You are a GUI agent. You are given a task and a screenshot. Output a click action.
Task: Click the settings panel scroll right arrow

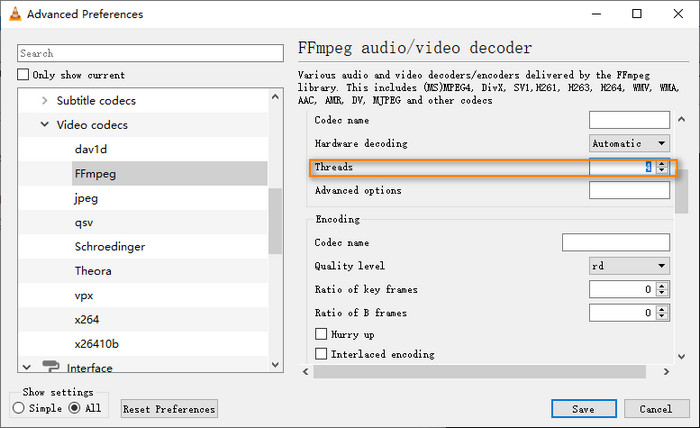pyautogui.click(x=666, y=371)
